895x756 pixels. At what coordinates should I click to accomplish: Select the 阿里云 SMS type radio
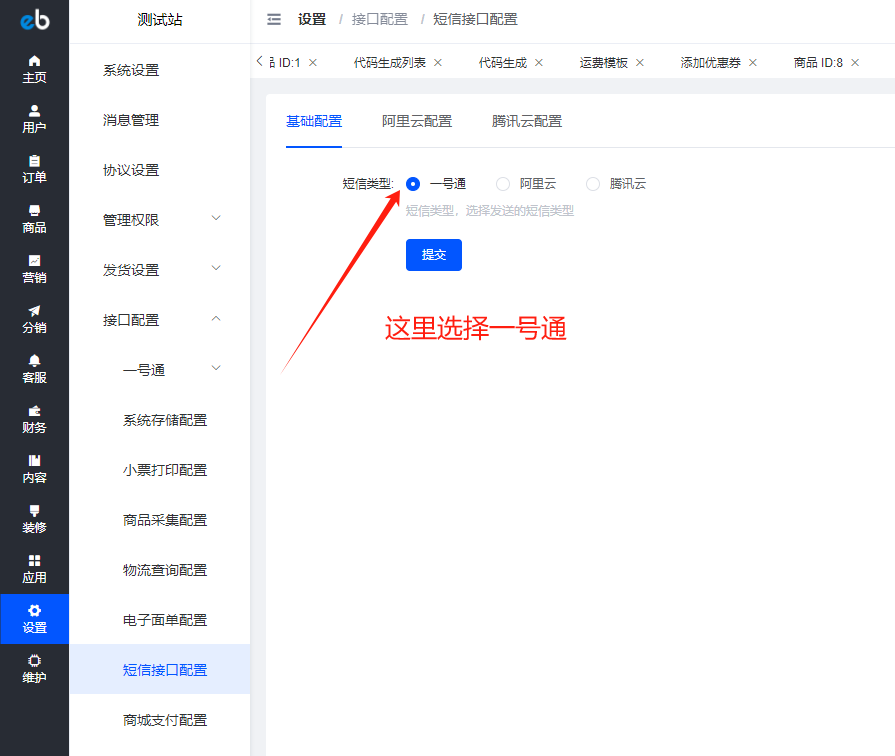pos(503,184)
